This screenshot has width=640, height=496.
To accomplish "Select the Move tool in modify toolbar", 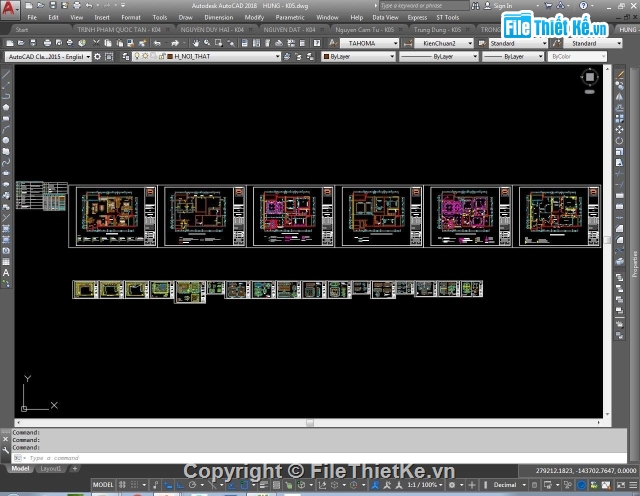I will point(620,129).
